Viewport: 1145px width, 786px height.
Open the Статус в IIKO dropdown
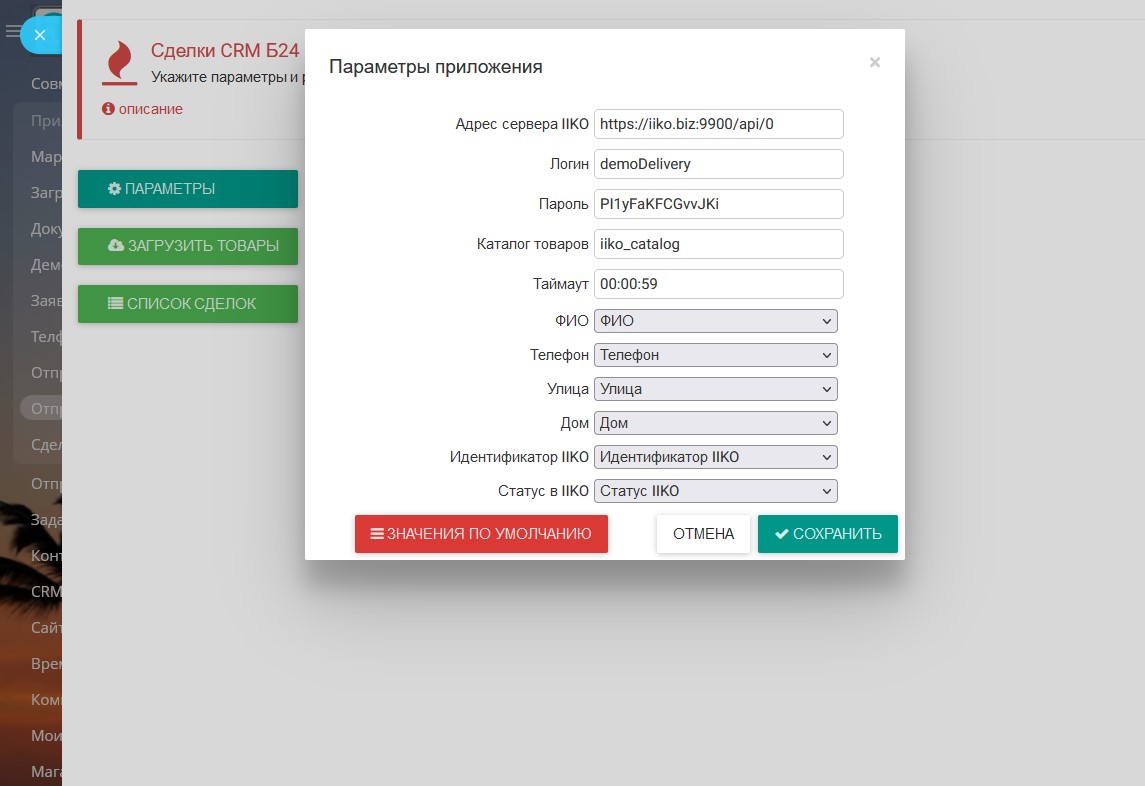[715, 491]
